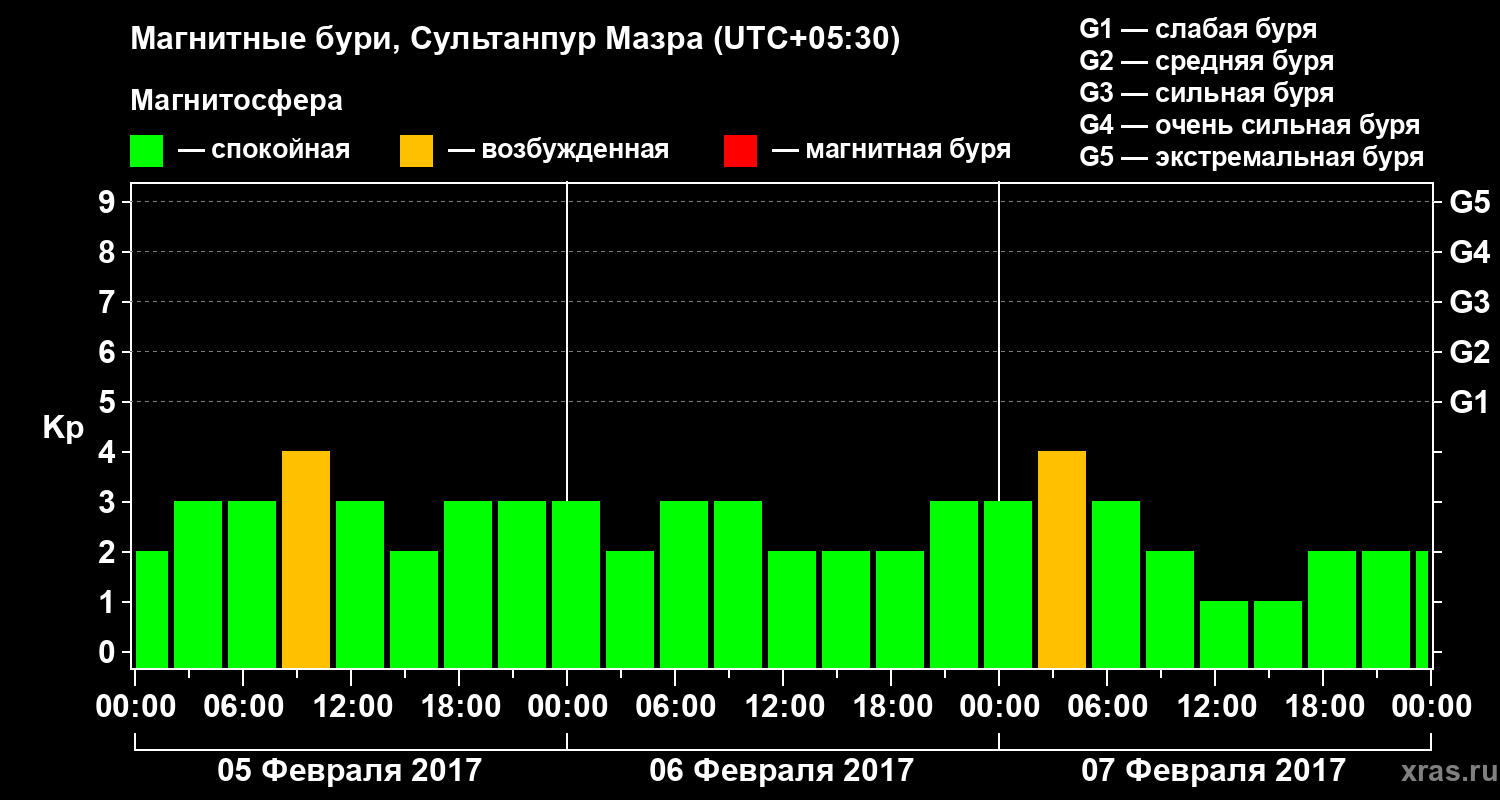Click the '06:00' time label under 07 Февраля
Screen dimensions: 1500x800
pyautogui.click(x=1107, y=707)
